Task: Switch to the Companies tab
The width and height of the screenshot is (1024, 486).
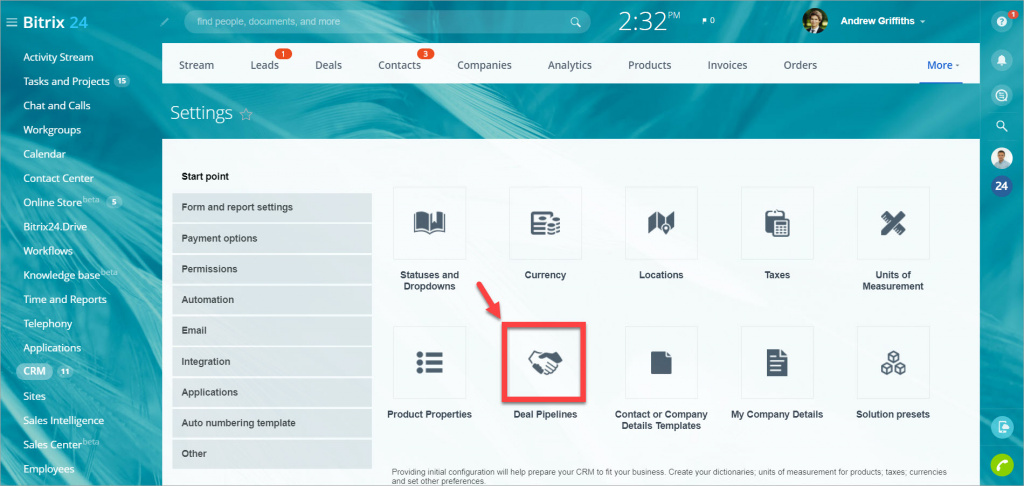Action: click(484, 65)
